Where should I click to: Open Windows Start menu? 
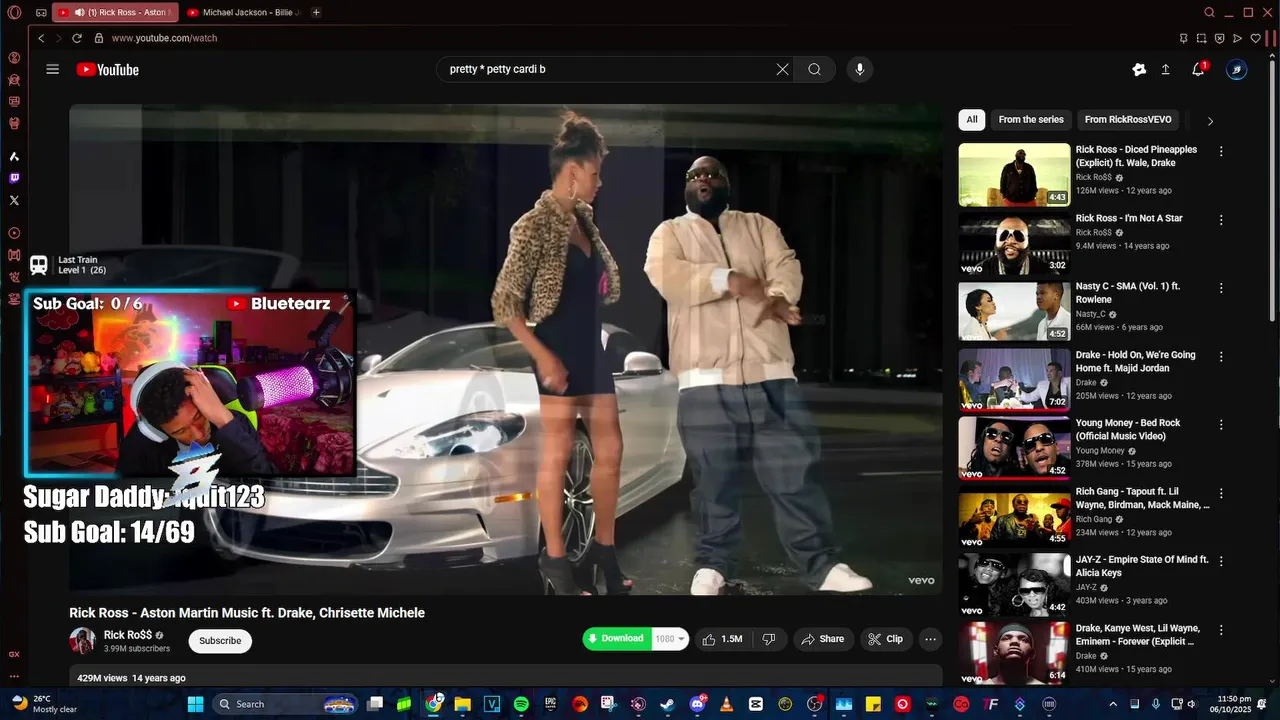click(195, 704)
